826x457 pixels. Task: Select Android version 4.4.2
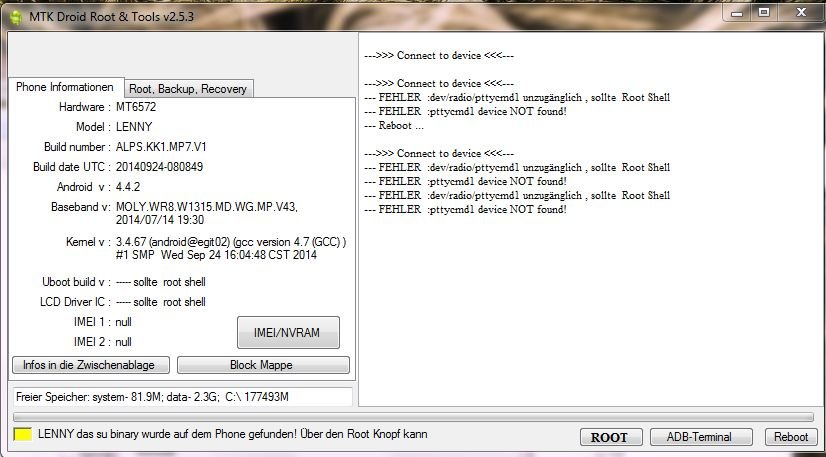pyautogui.click(x=128, y=187)
